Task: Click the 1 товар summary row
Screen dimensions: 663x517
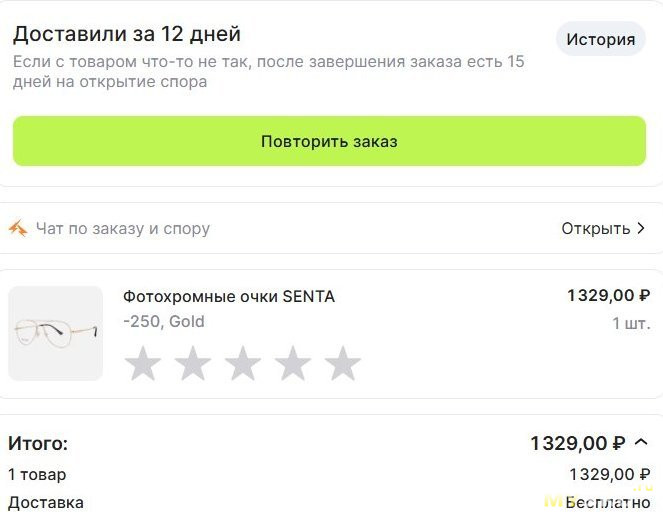Action: 329,475
